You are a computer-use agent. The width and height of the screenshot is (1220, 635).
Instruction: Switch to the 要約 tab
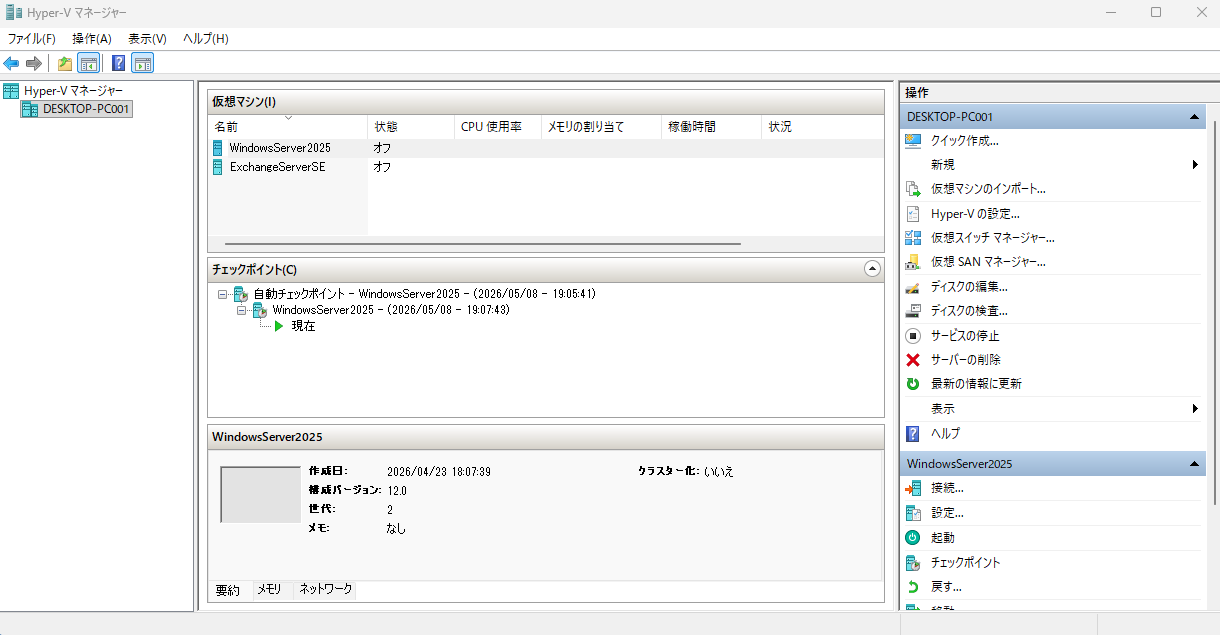click(x=228, y=590)
